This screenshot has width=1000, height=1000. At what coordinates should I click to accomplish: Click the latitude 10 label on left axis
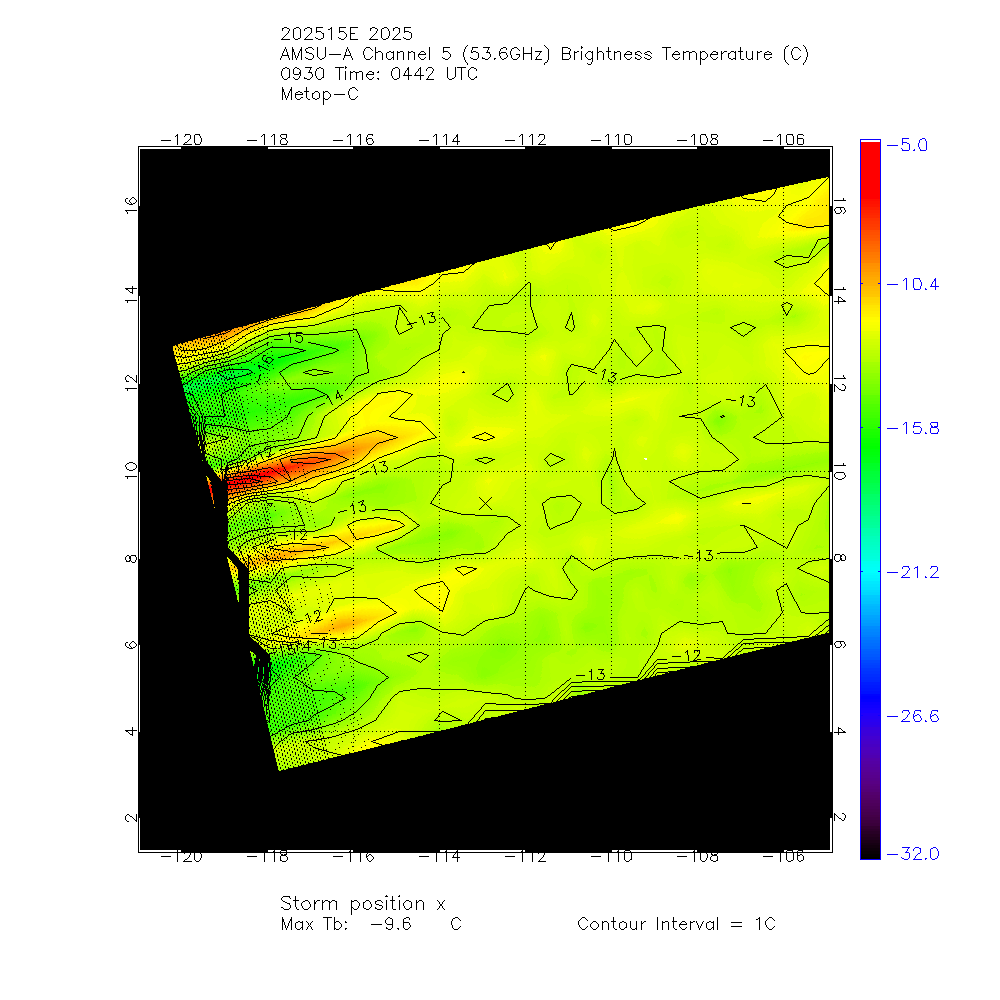click(131, 471)
